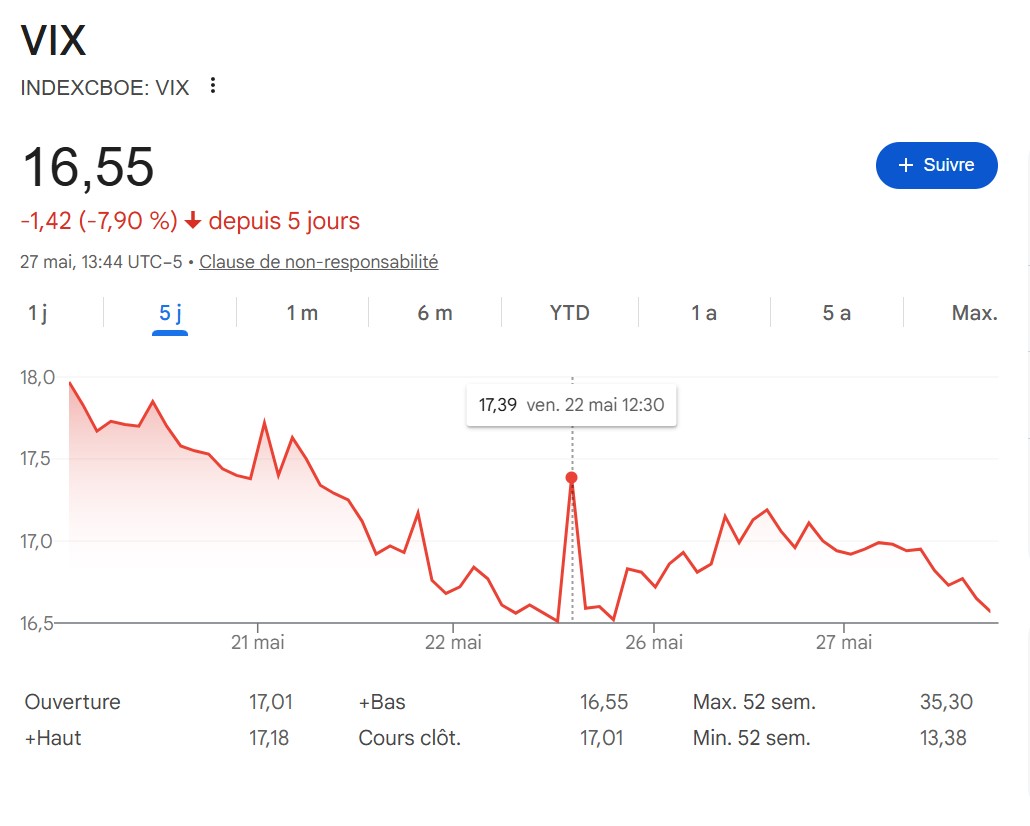Select the 1 a range tab
Viewport: 1030px width, 826px height.
coord(704,313)
